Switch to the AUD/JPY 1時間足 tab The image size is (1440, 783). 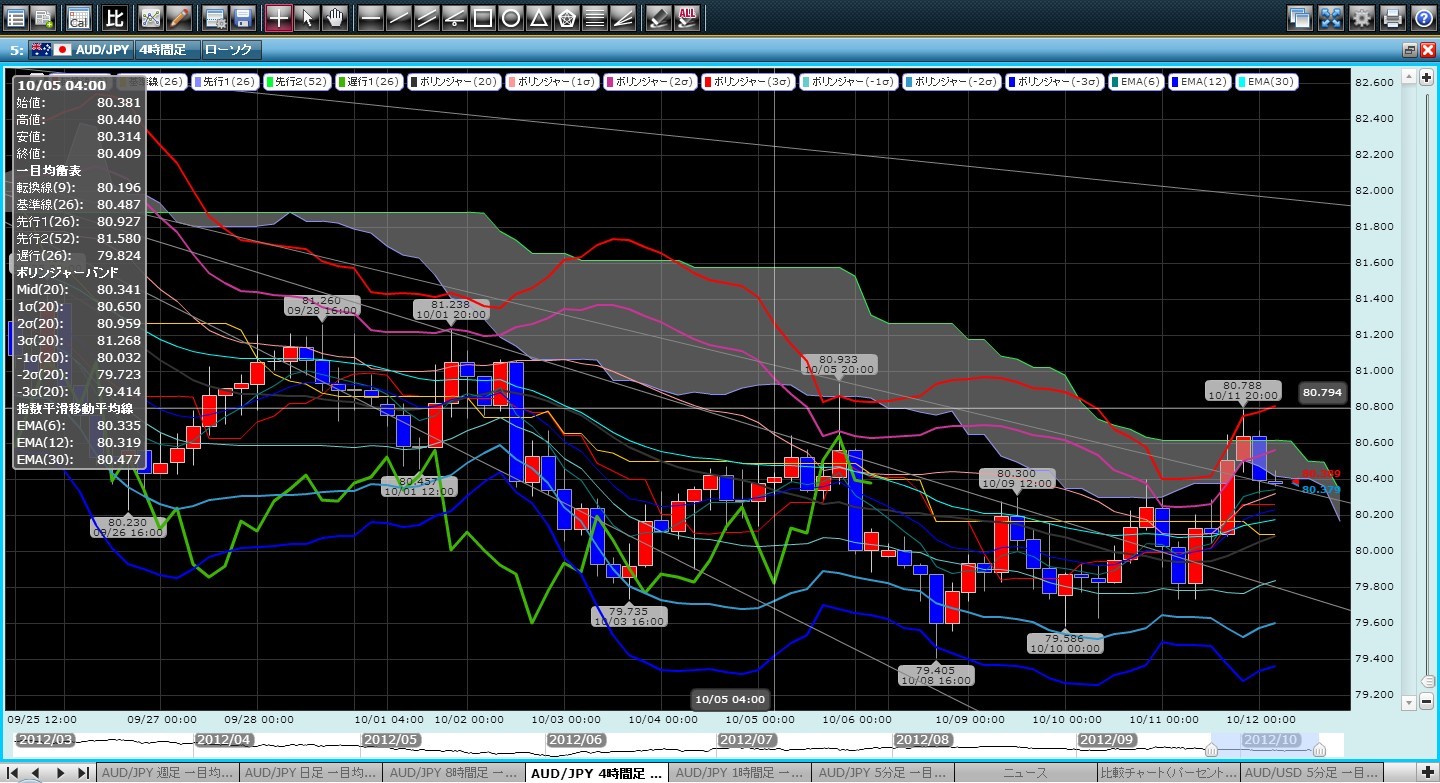[741, 772]
